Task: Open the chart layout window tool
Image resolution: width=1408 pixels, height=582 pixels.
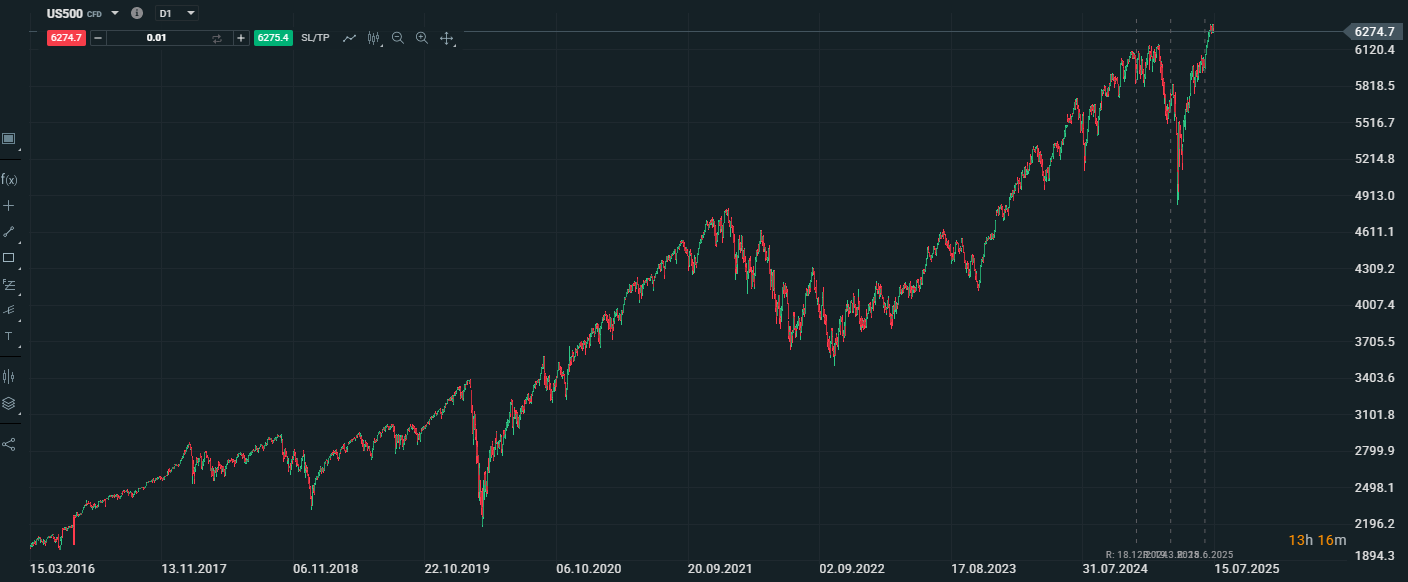Action: coord(9,139)
